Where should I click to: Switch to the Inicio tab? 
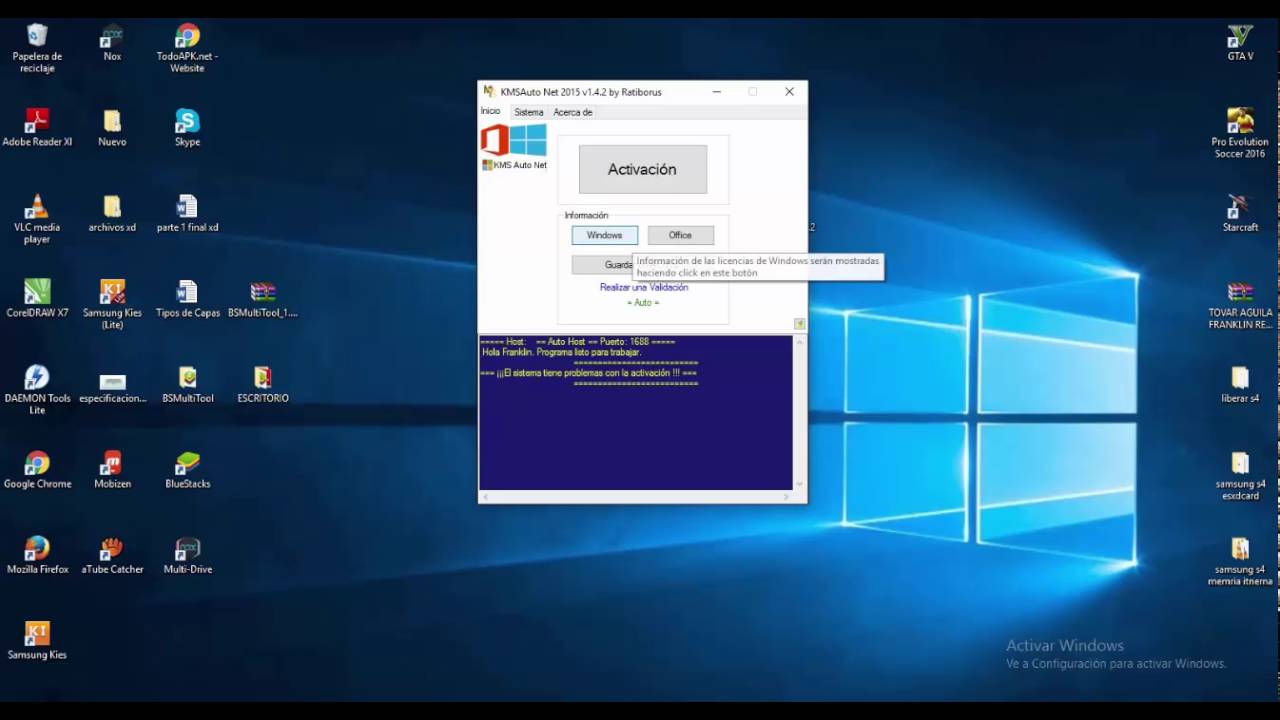(x=491, y=112)
